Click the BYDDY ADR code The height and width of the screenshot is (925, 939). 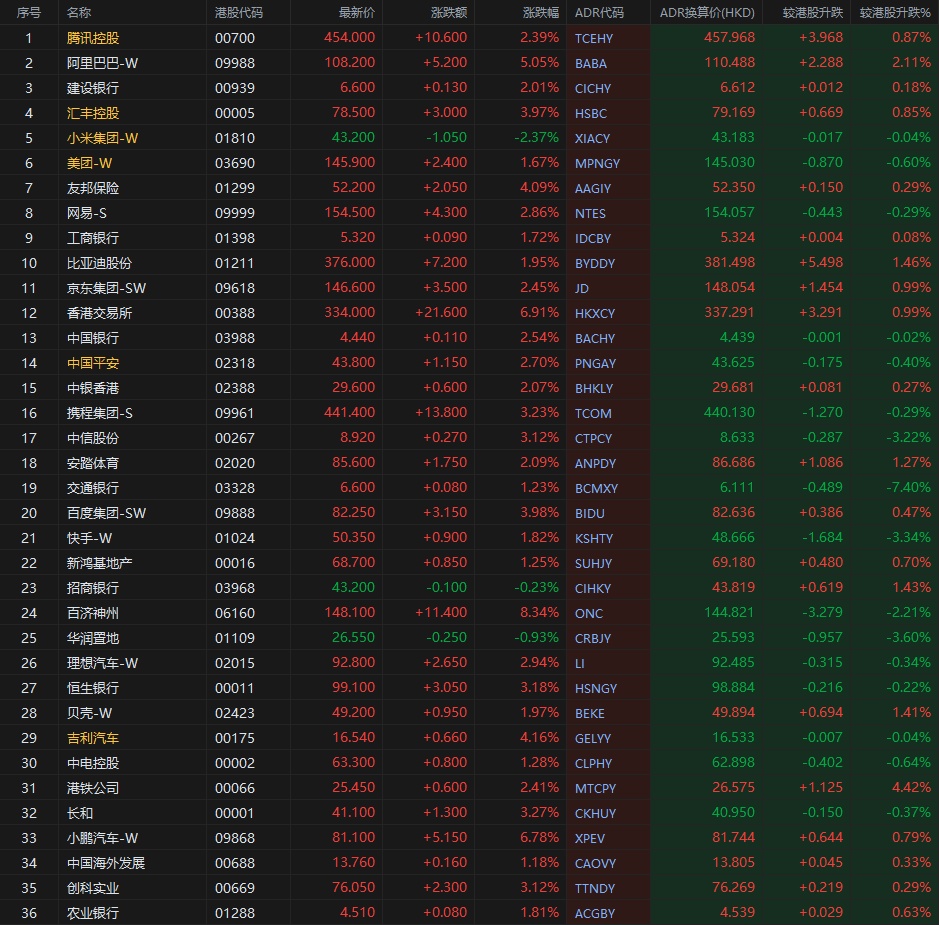click(595, 263)
